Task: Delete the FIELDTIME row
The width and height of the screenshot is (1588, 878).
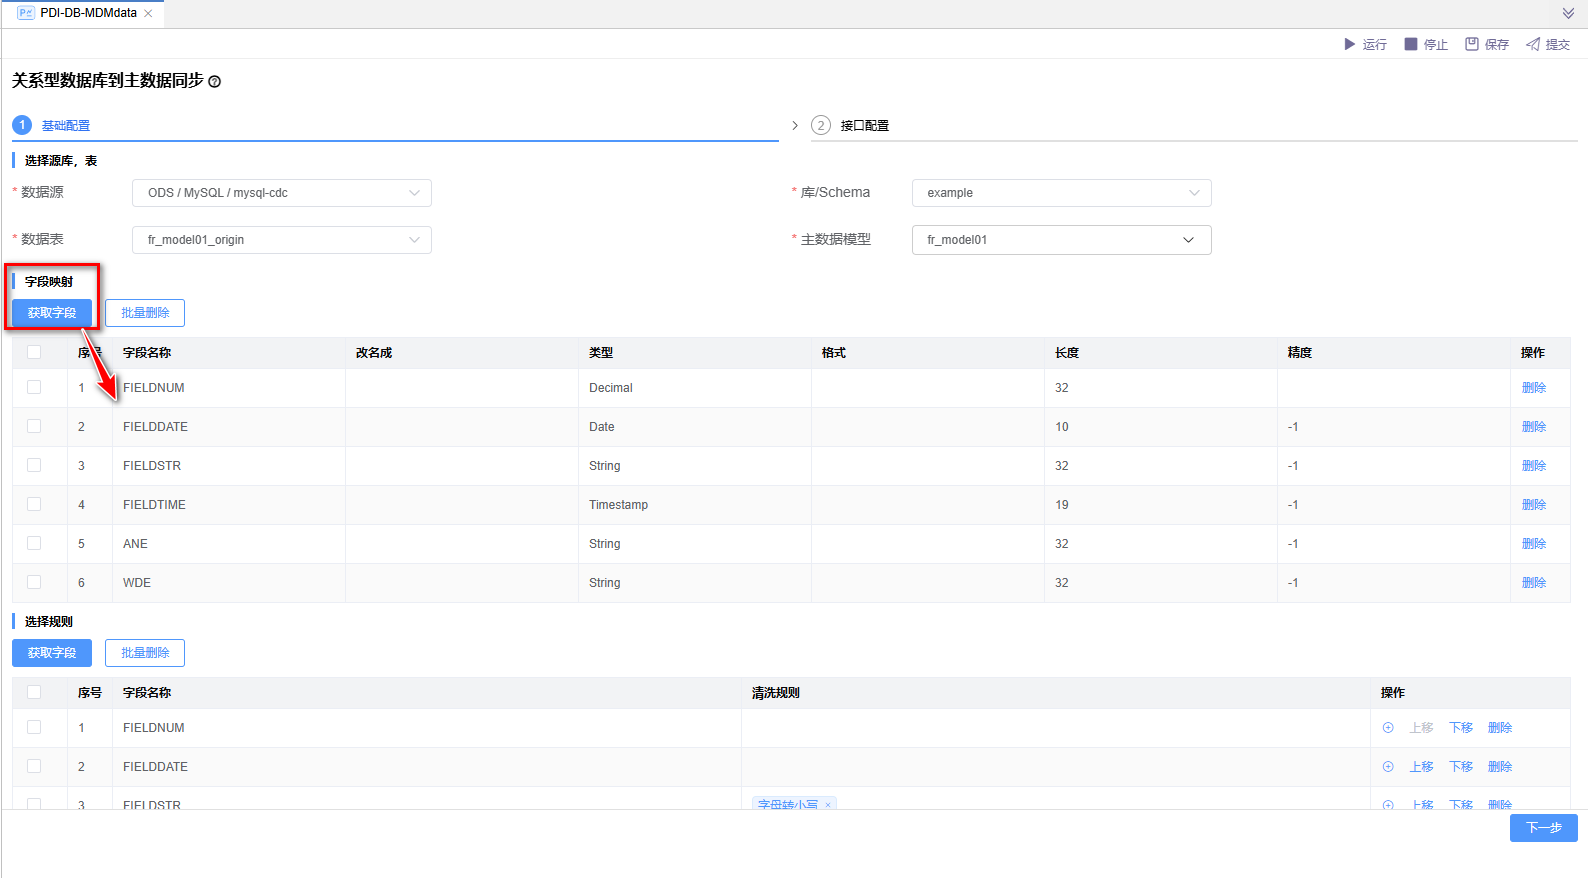Action: click(1534, 505)
